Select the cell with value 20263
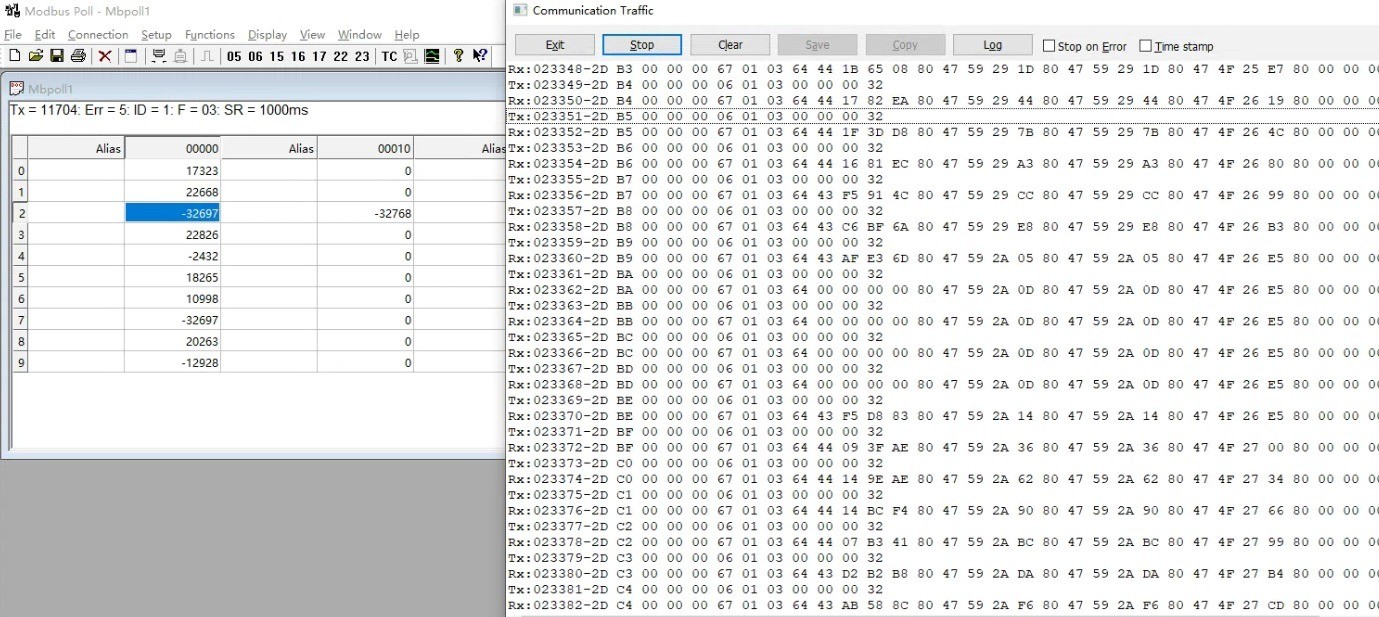This screenshot has height=617, width=1379. pyautogui.click(x=172, y=341)
